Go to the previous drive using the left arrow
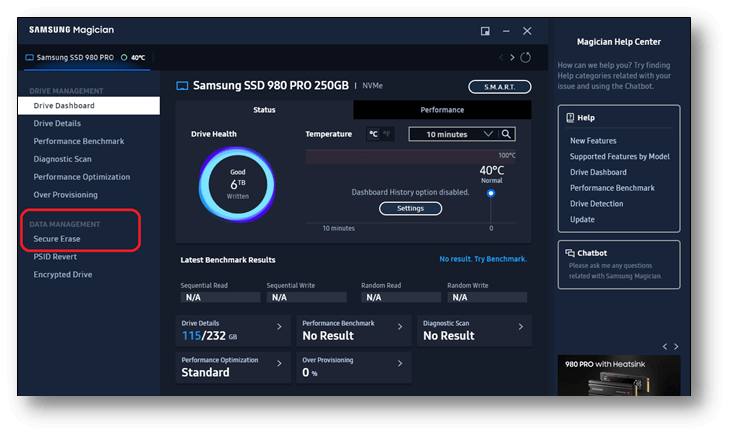The width and height of the screenshot is (730, 435). (x=501, y=58)
